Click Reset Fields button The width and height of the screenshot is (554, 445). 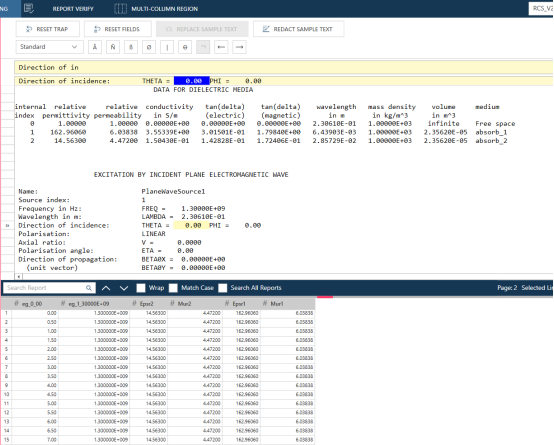(118, 29)
